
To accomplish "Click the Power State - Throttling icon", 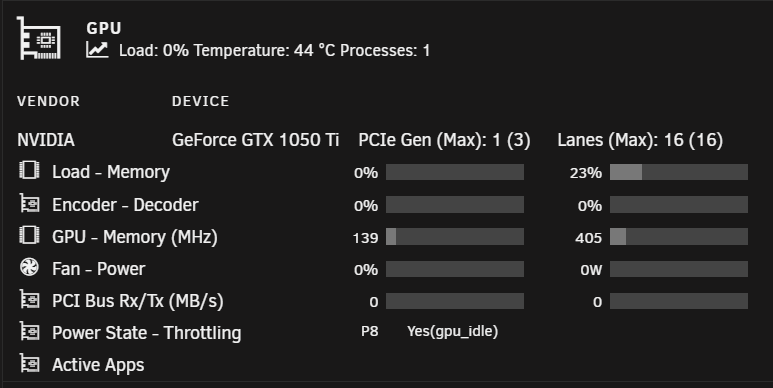I will click(x=29, y=332).
